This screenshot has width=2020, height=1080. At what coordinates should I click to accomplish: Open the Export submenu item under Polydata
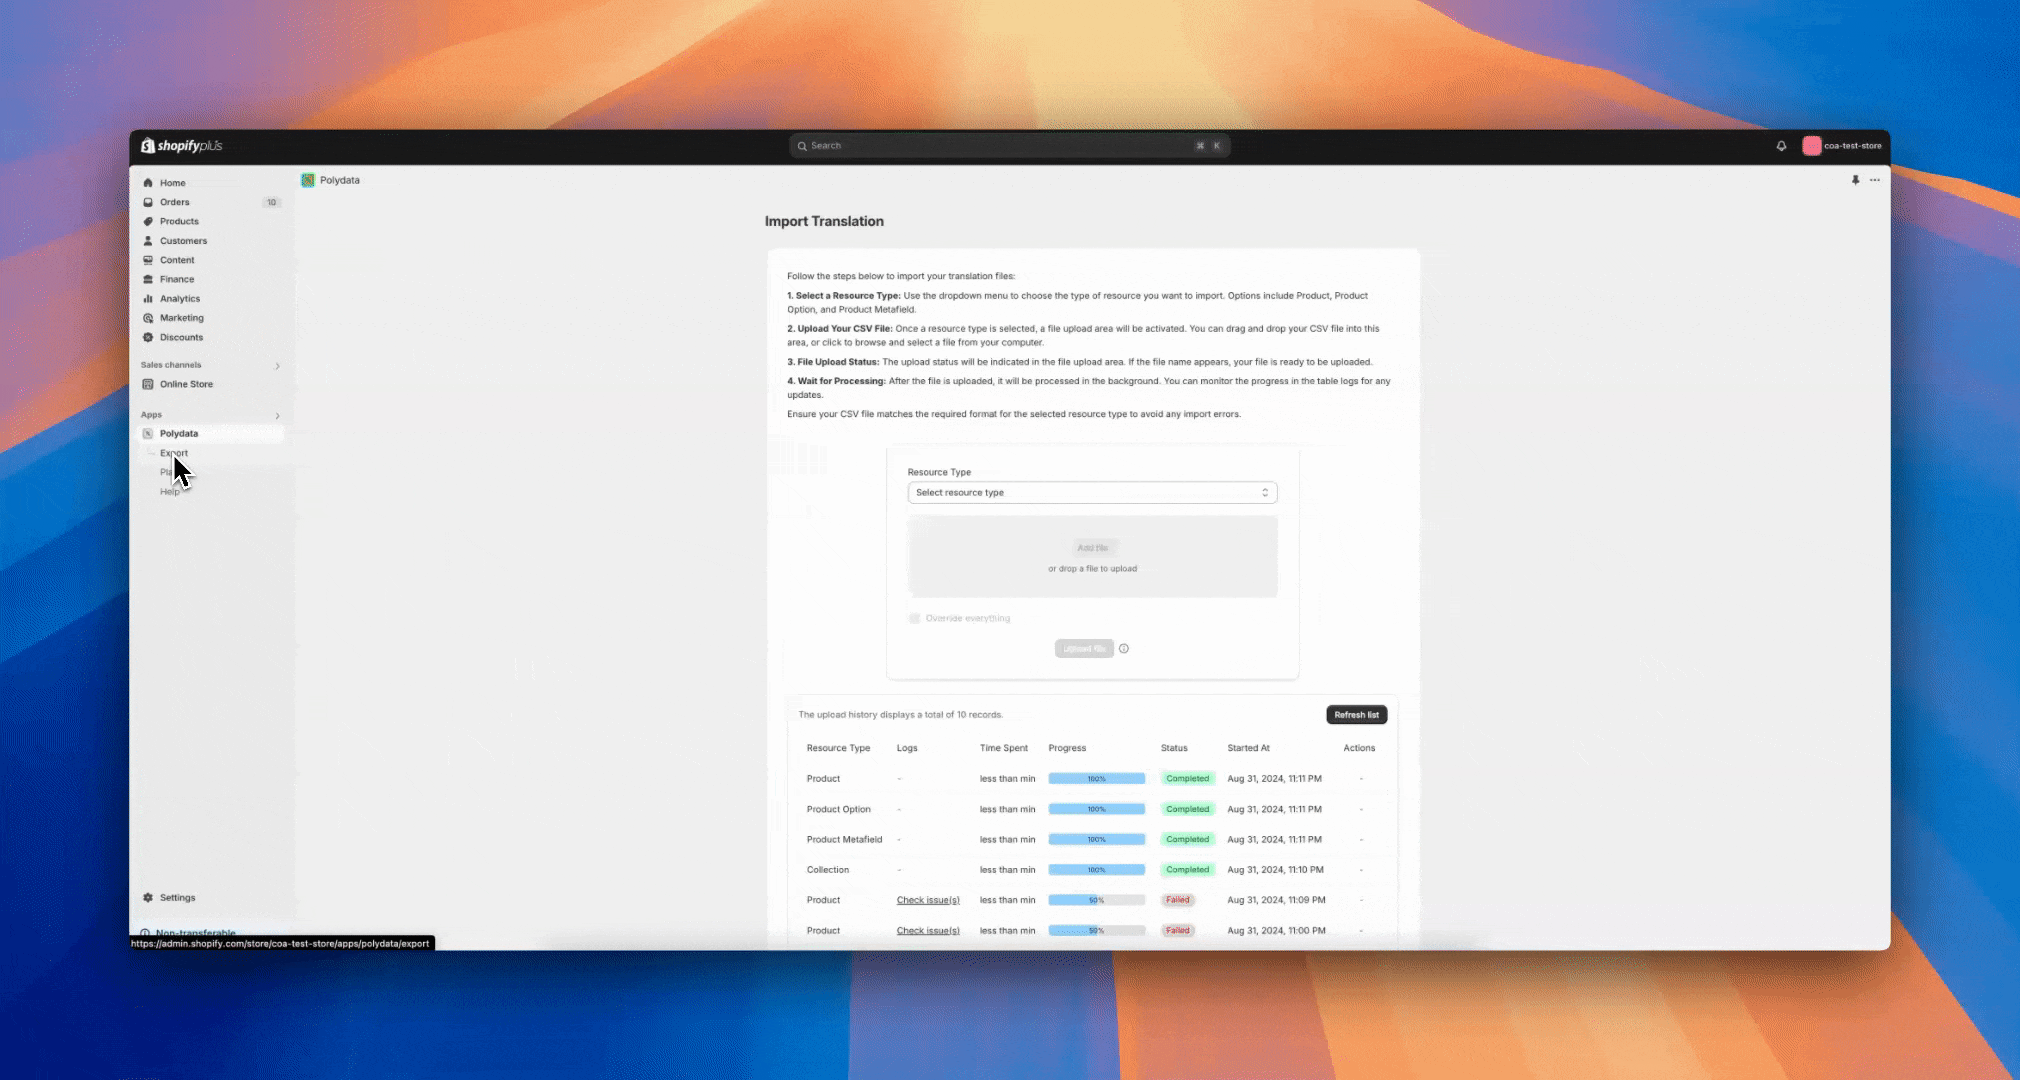(x=174, y=453)
